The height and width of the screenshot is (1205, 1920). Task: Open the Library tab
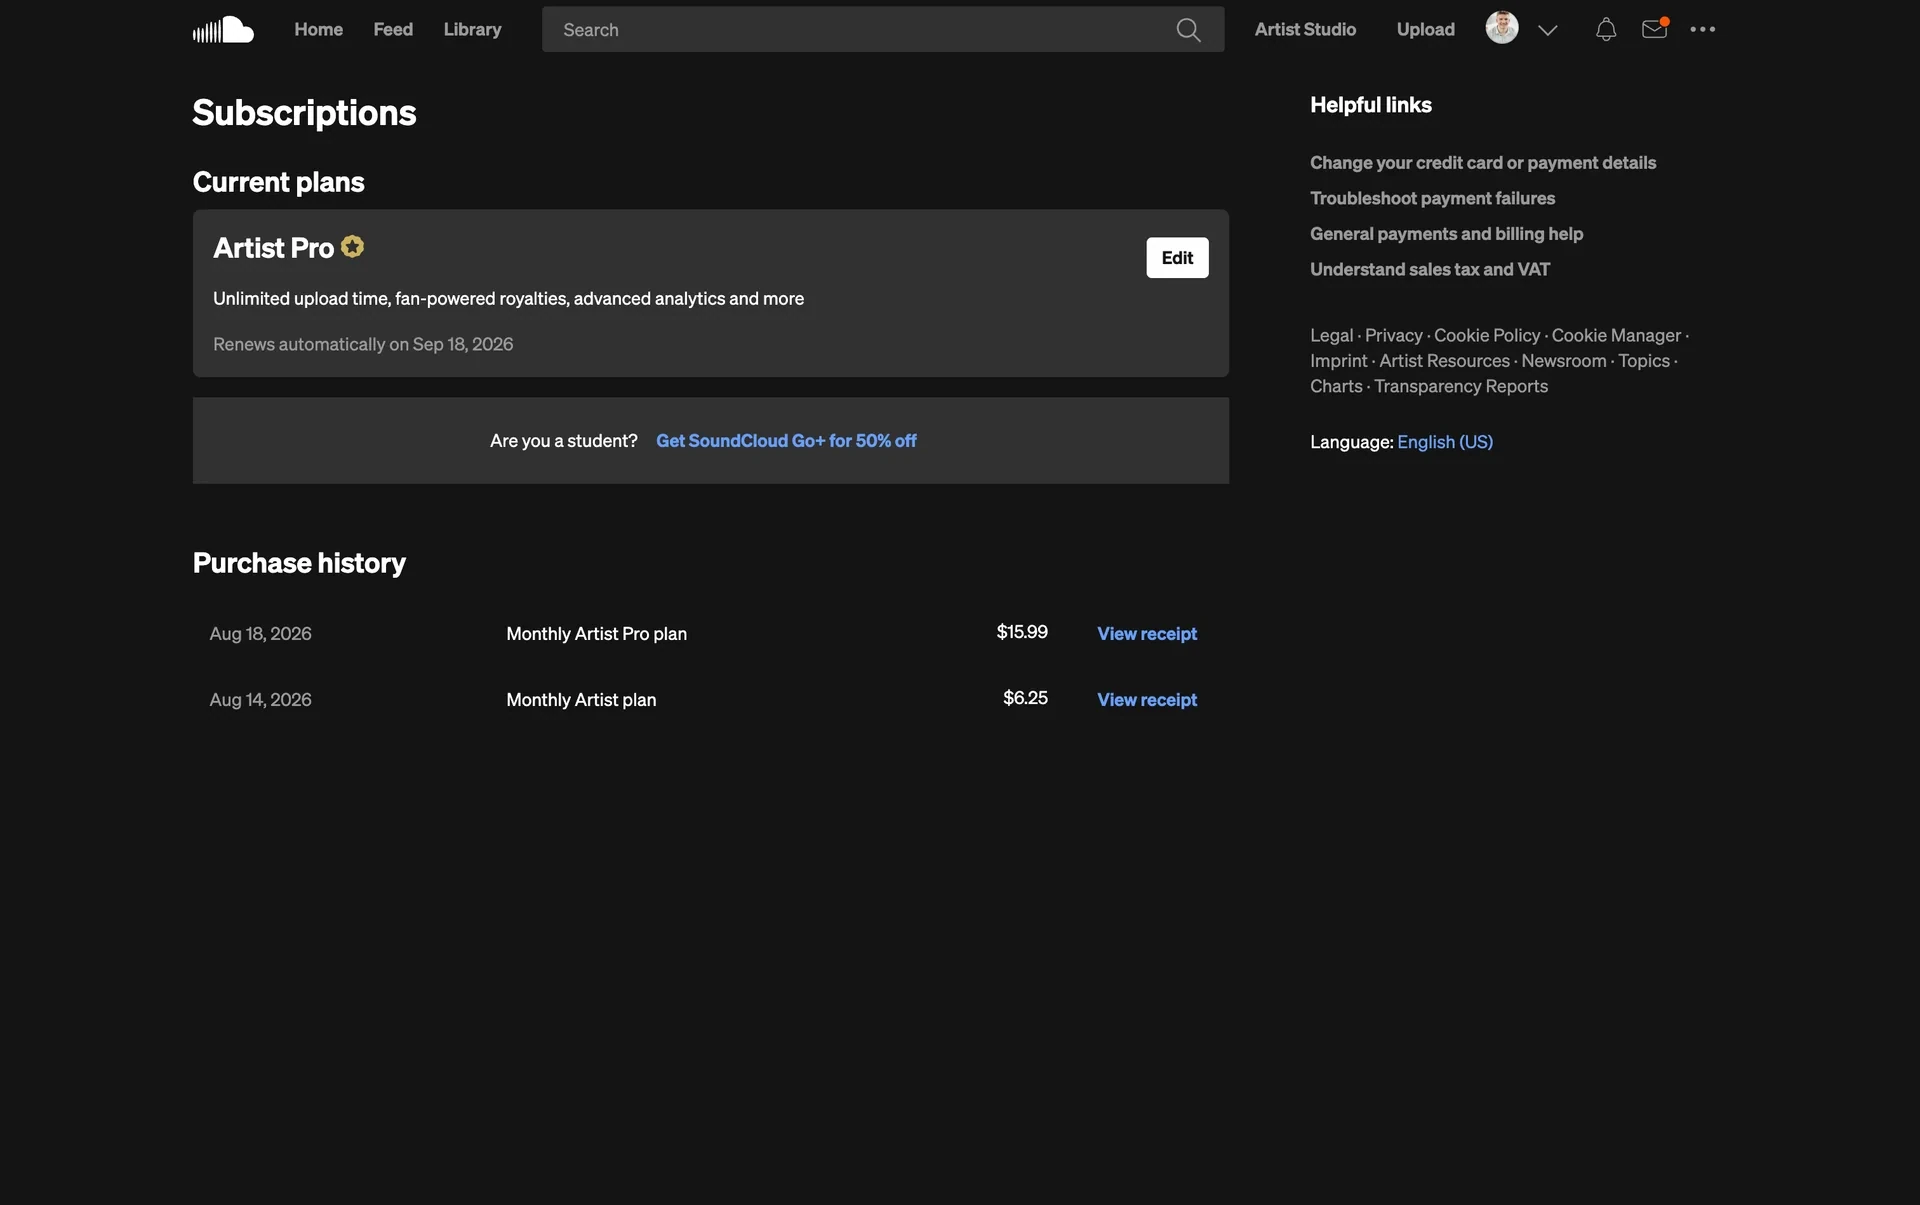[472, 30]
